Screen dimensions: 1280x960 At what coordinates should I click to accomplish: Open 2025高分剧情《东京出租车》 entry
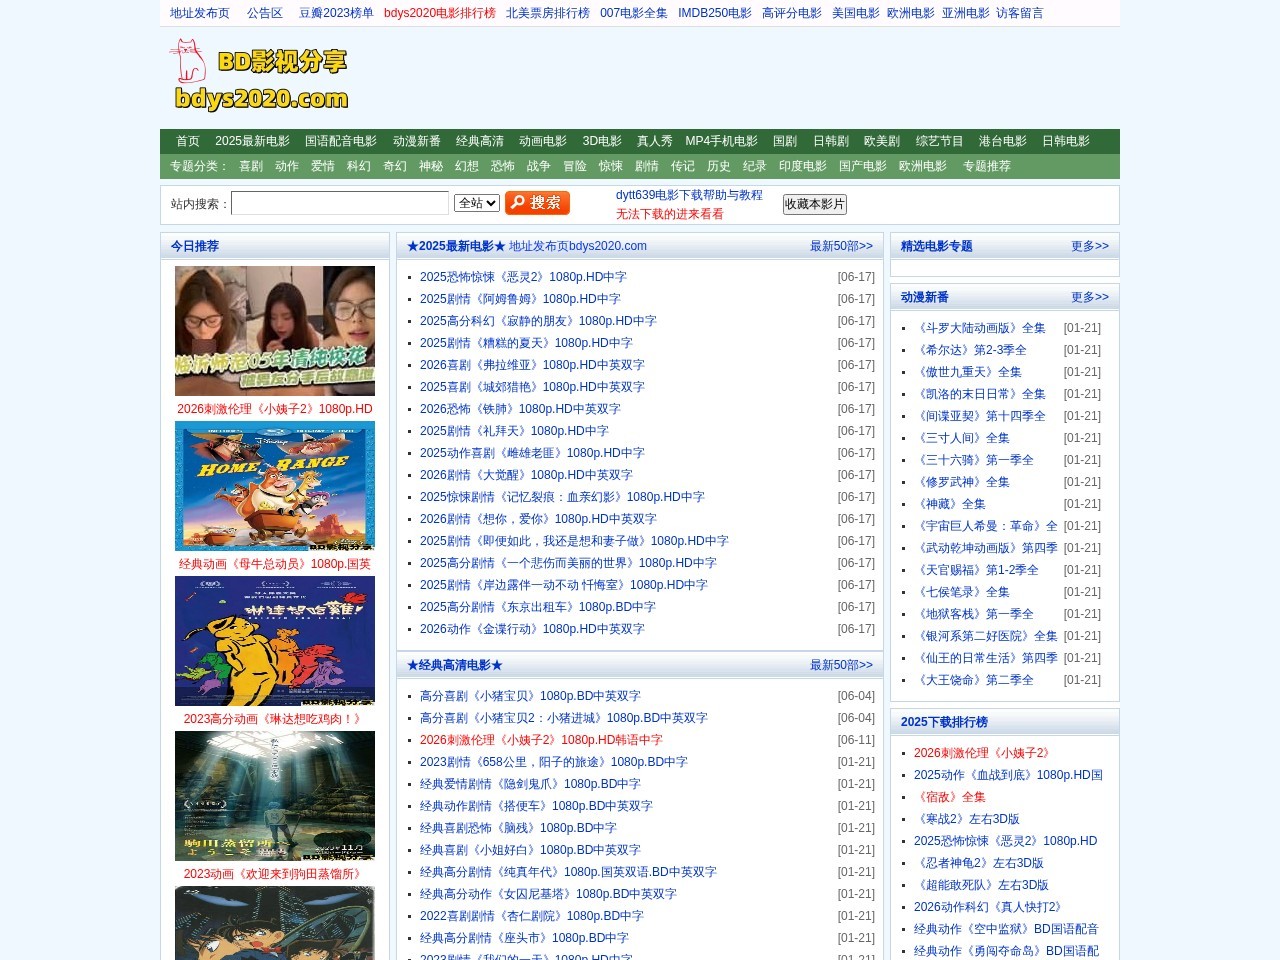538,607
